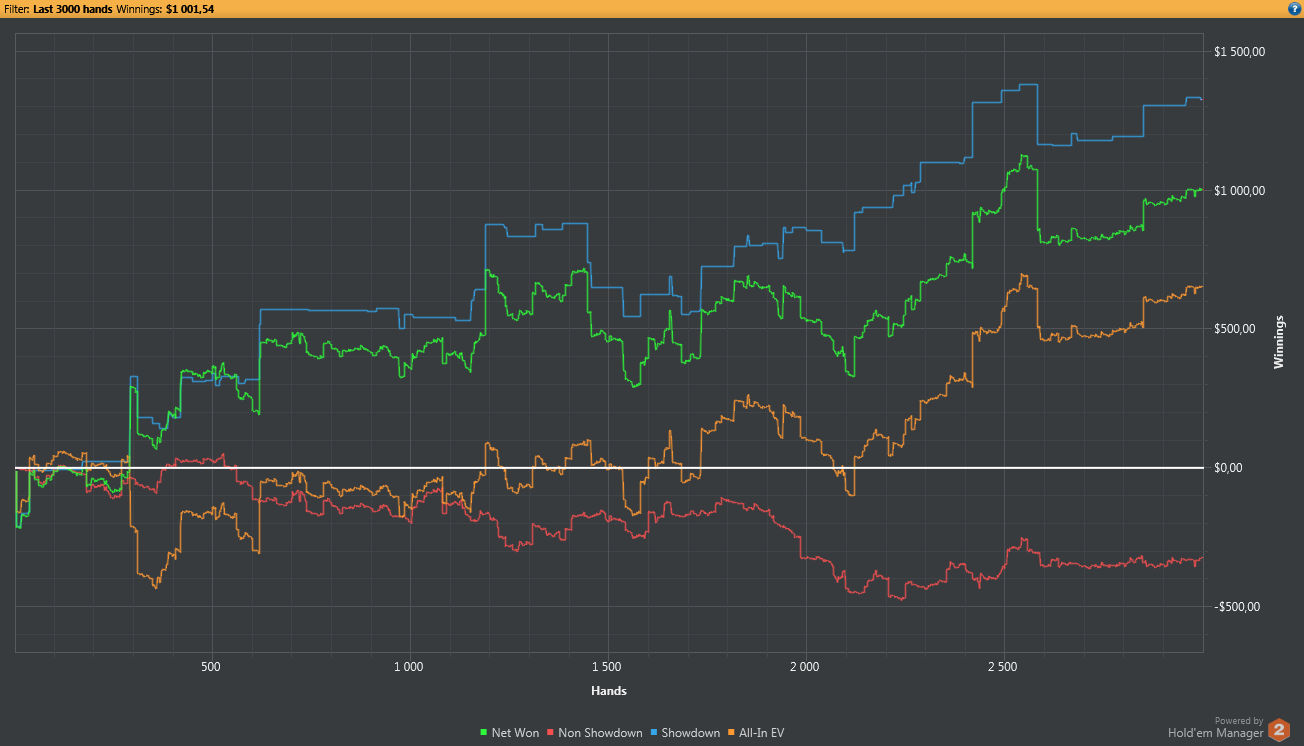This screenshot has height=746, width=1304.
Task: Click the "Hold'em Manager" brand text
Action: click(x=1215, y=733)
